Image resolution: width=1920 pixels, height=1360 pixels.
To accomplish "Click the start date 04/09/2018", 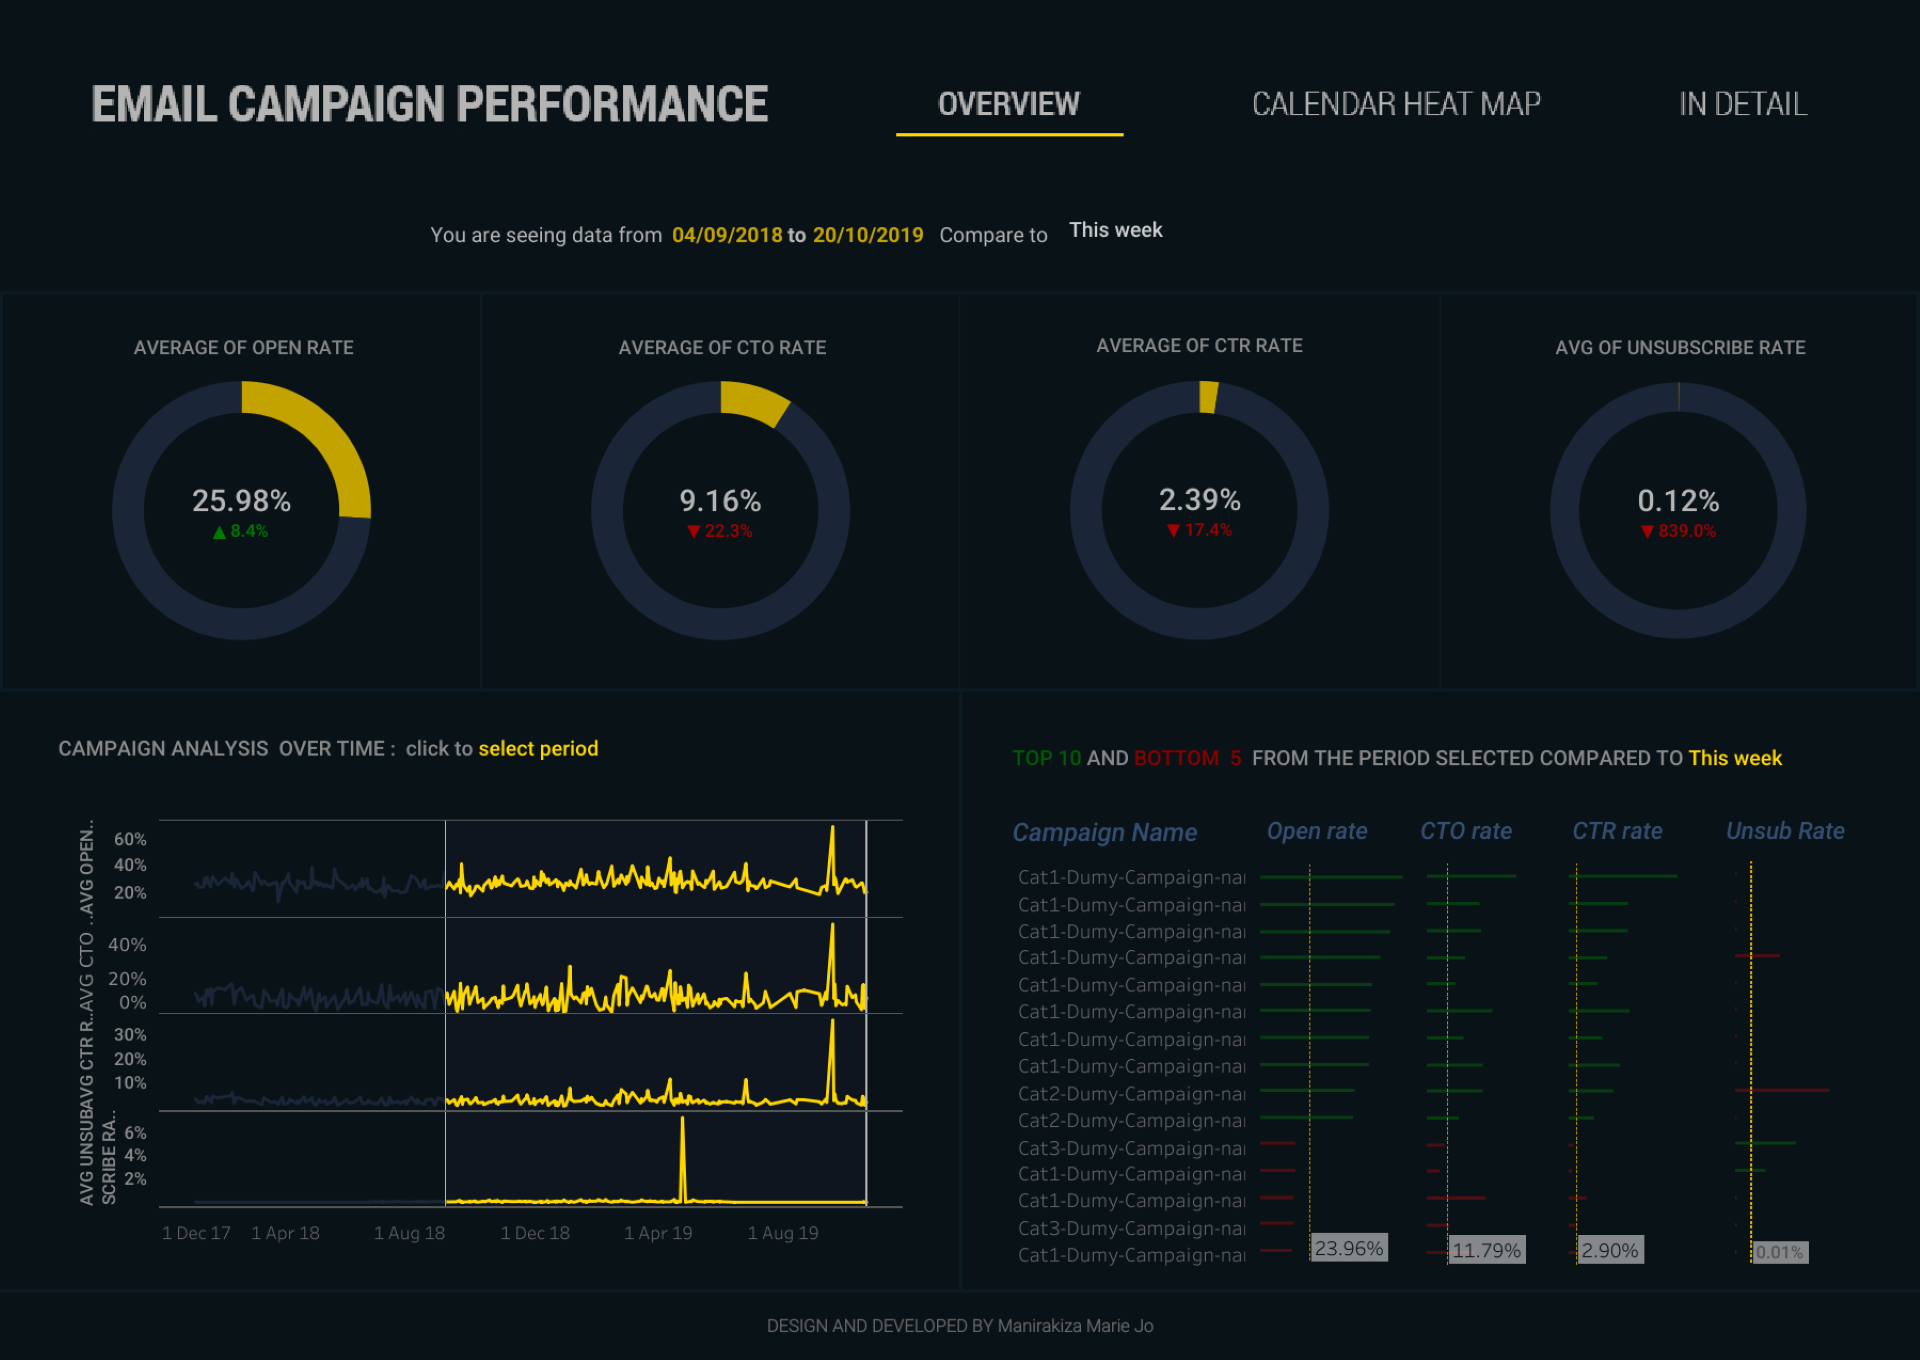I will point(727,235).
